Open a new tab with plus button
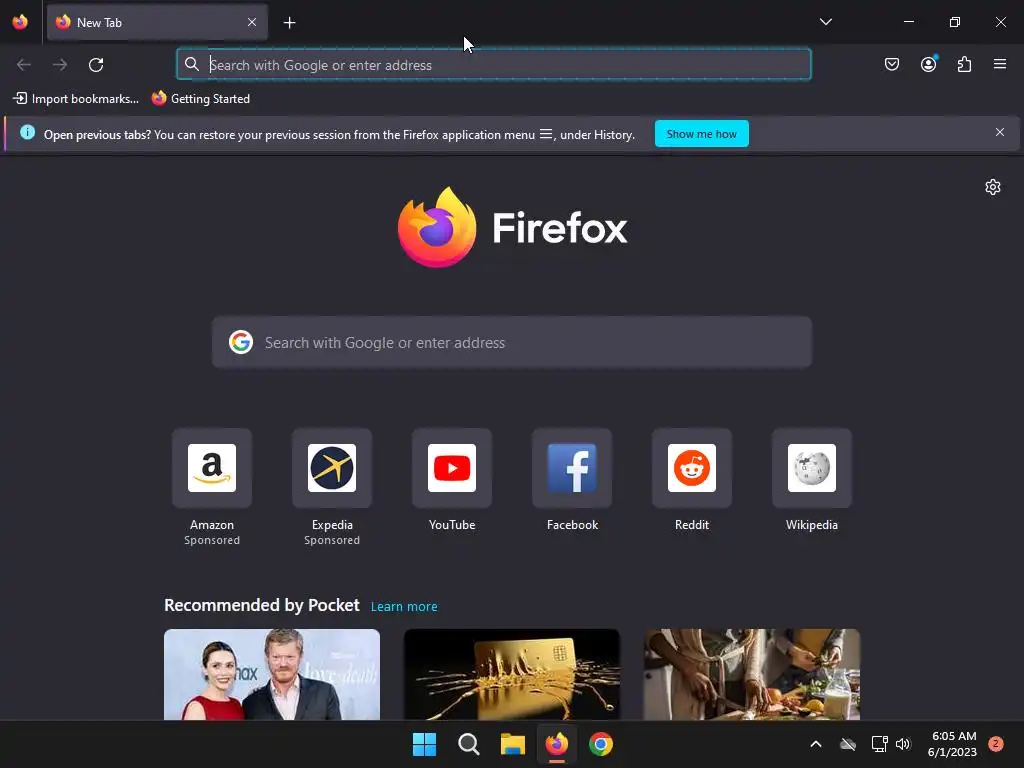This screenshot has height=768, width=1024. click(289, 23)
